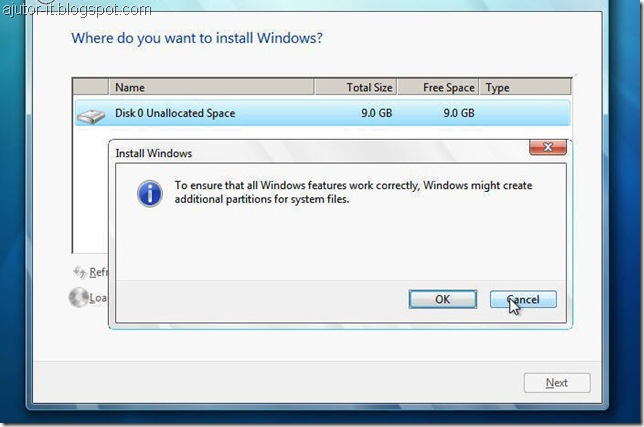Click the Next button
The height and width of the screenshot is (427, 644).
557,383
